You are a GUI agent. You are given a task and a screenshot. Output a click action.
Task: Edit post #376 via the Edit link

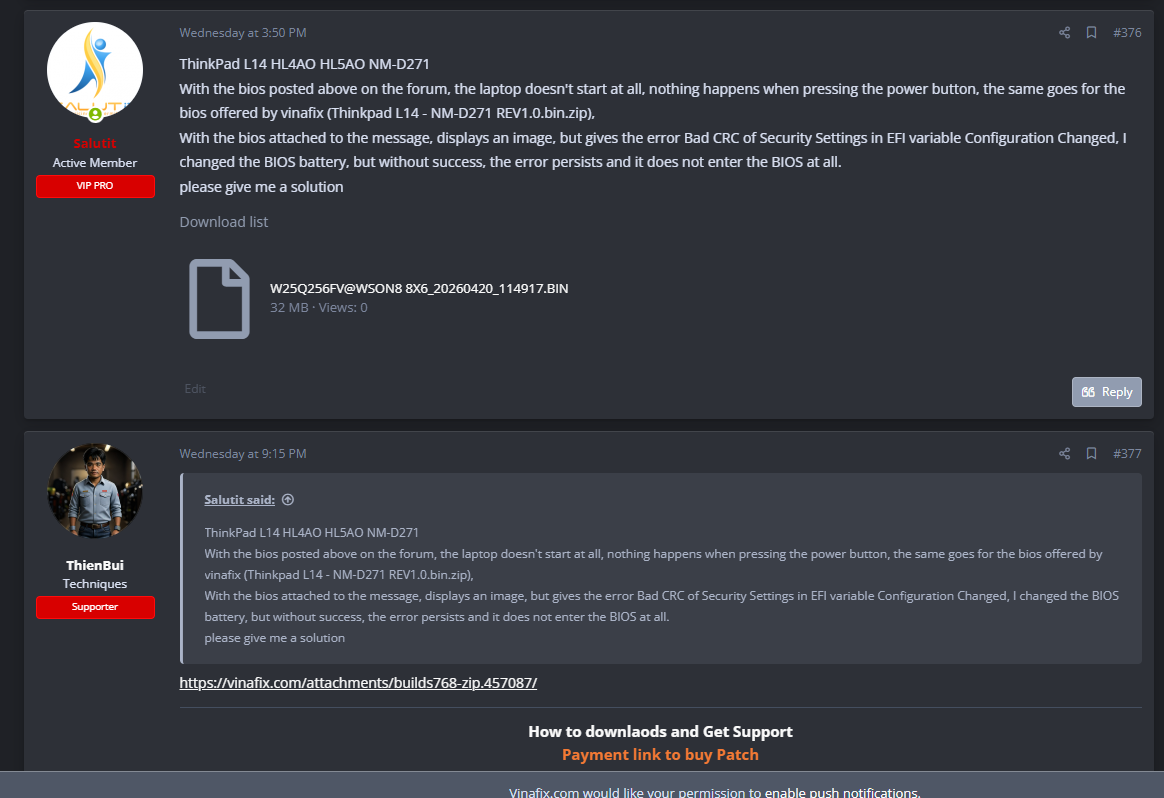194,388
